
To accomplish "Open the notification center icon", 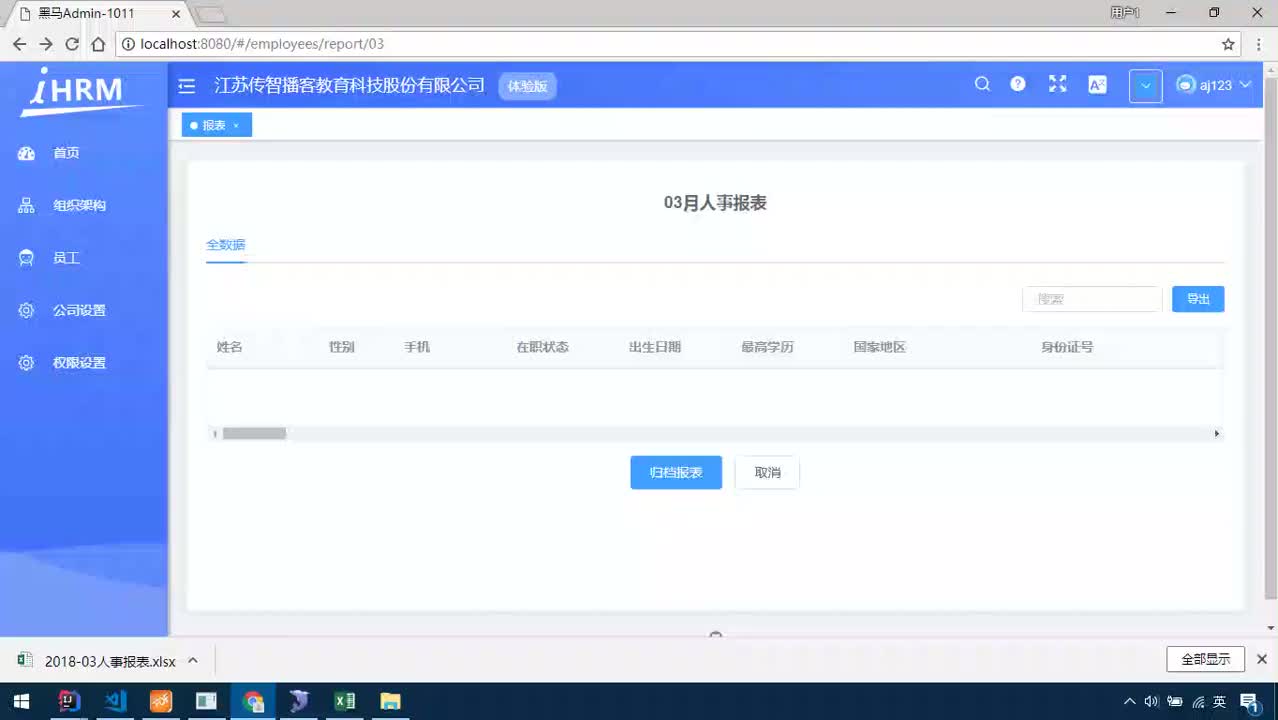I will (1250, 701).
